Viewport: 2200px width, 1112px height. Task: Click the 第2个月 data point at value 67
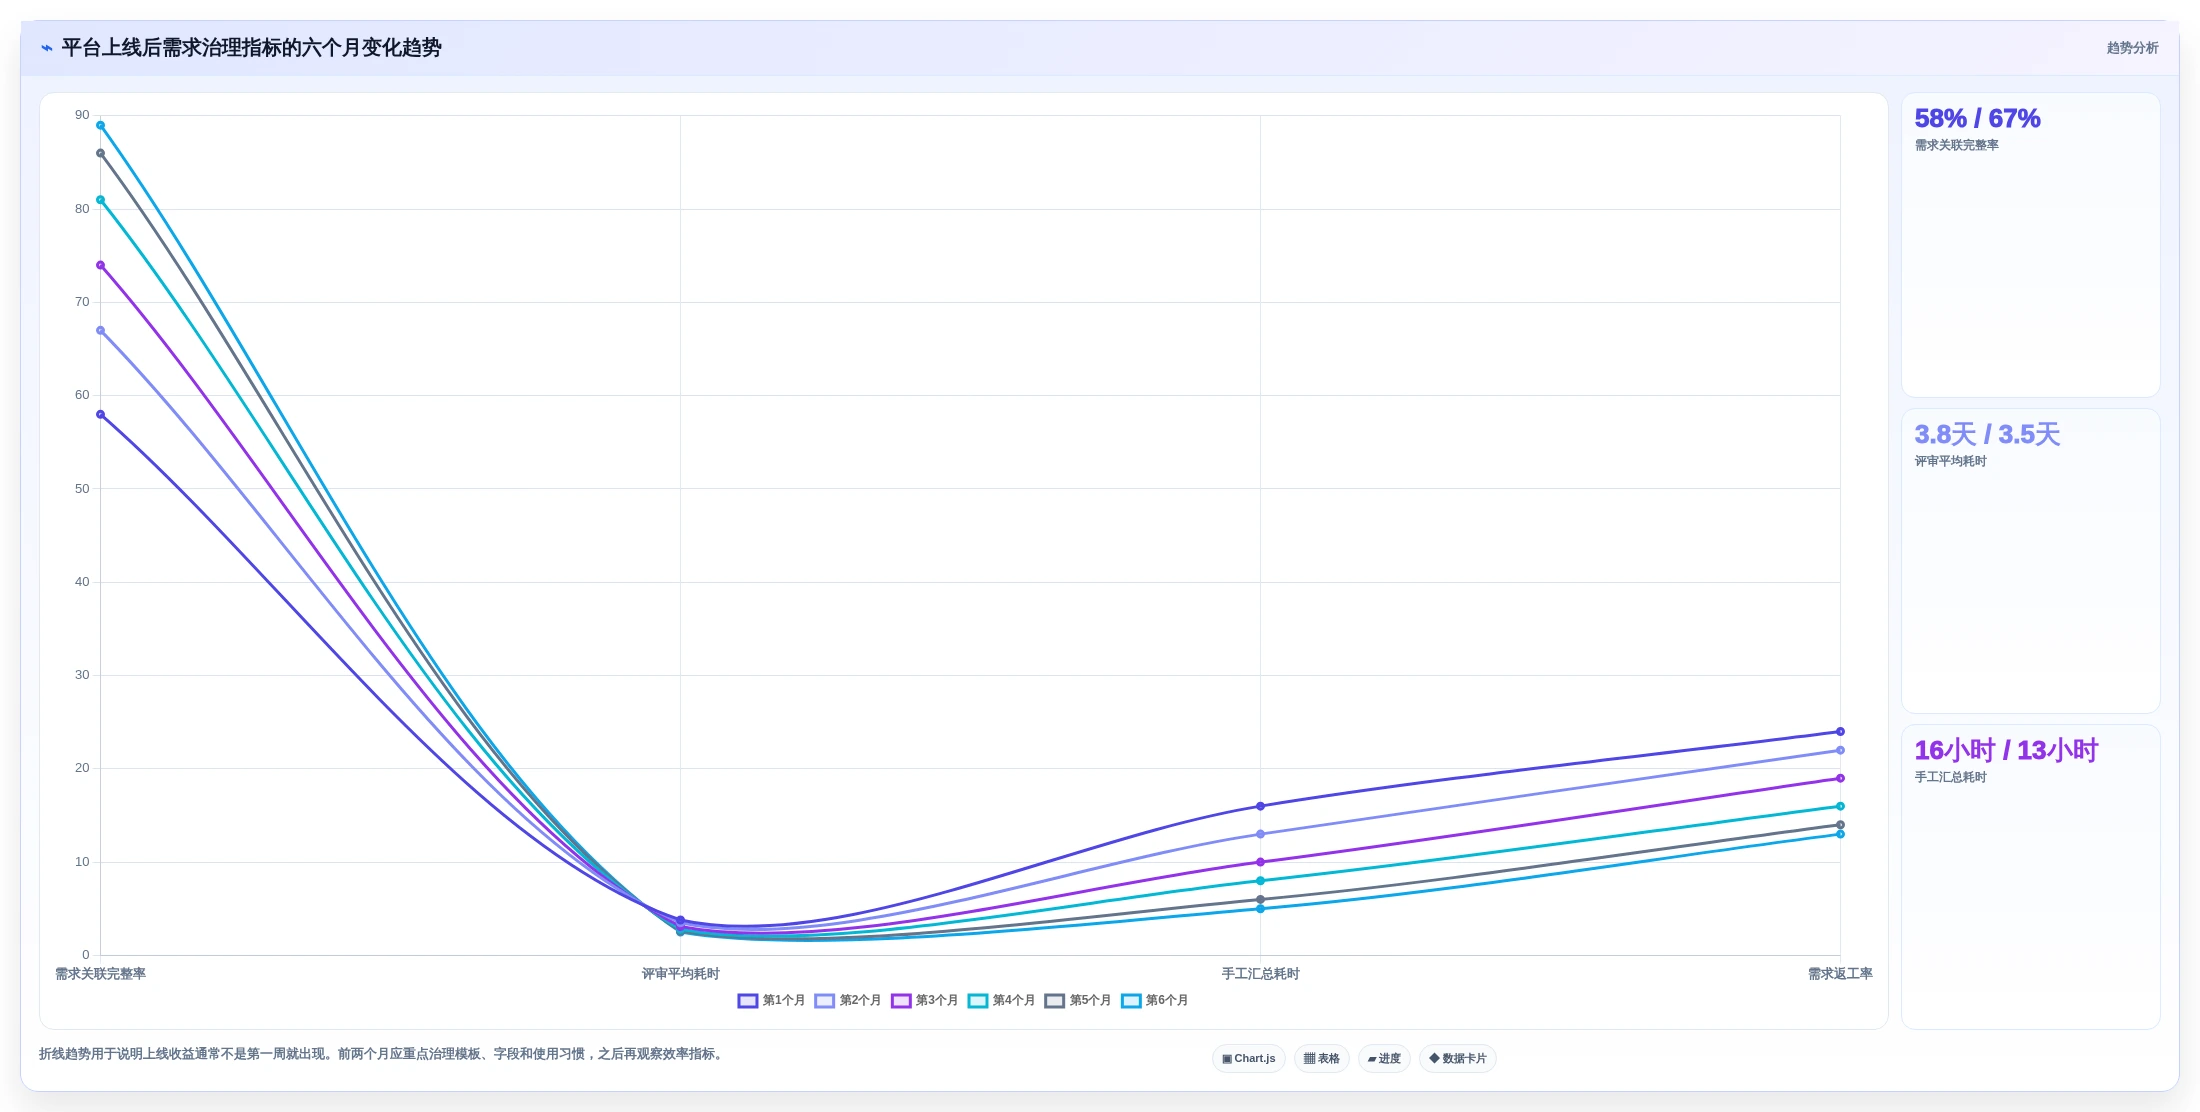(100, 330)
